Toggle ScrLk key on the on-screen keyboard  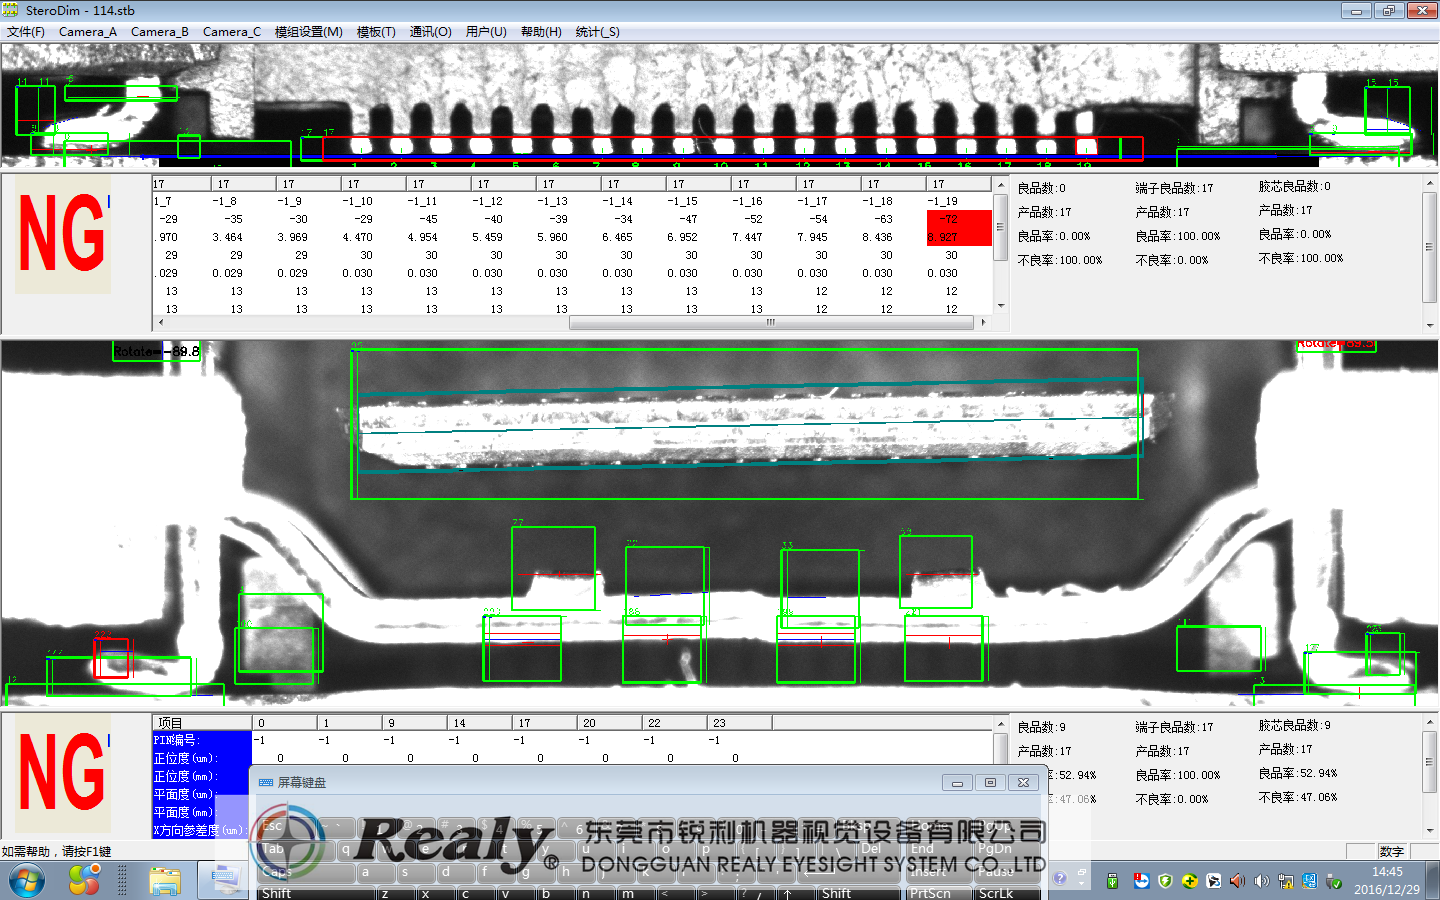click(995, 893)
